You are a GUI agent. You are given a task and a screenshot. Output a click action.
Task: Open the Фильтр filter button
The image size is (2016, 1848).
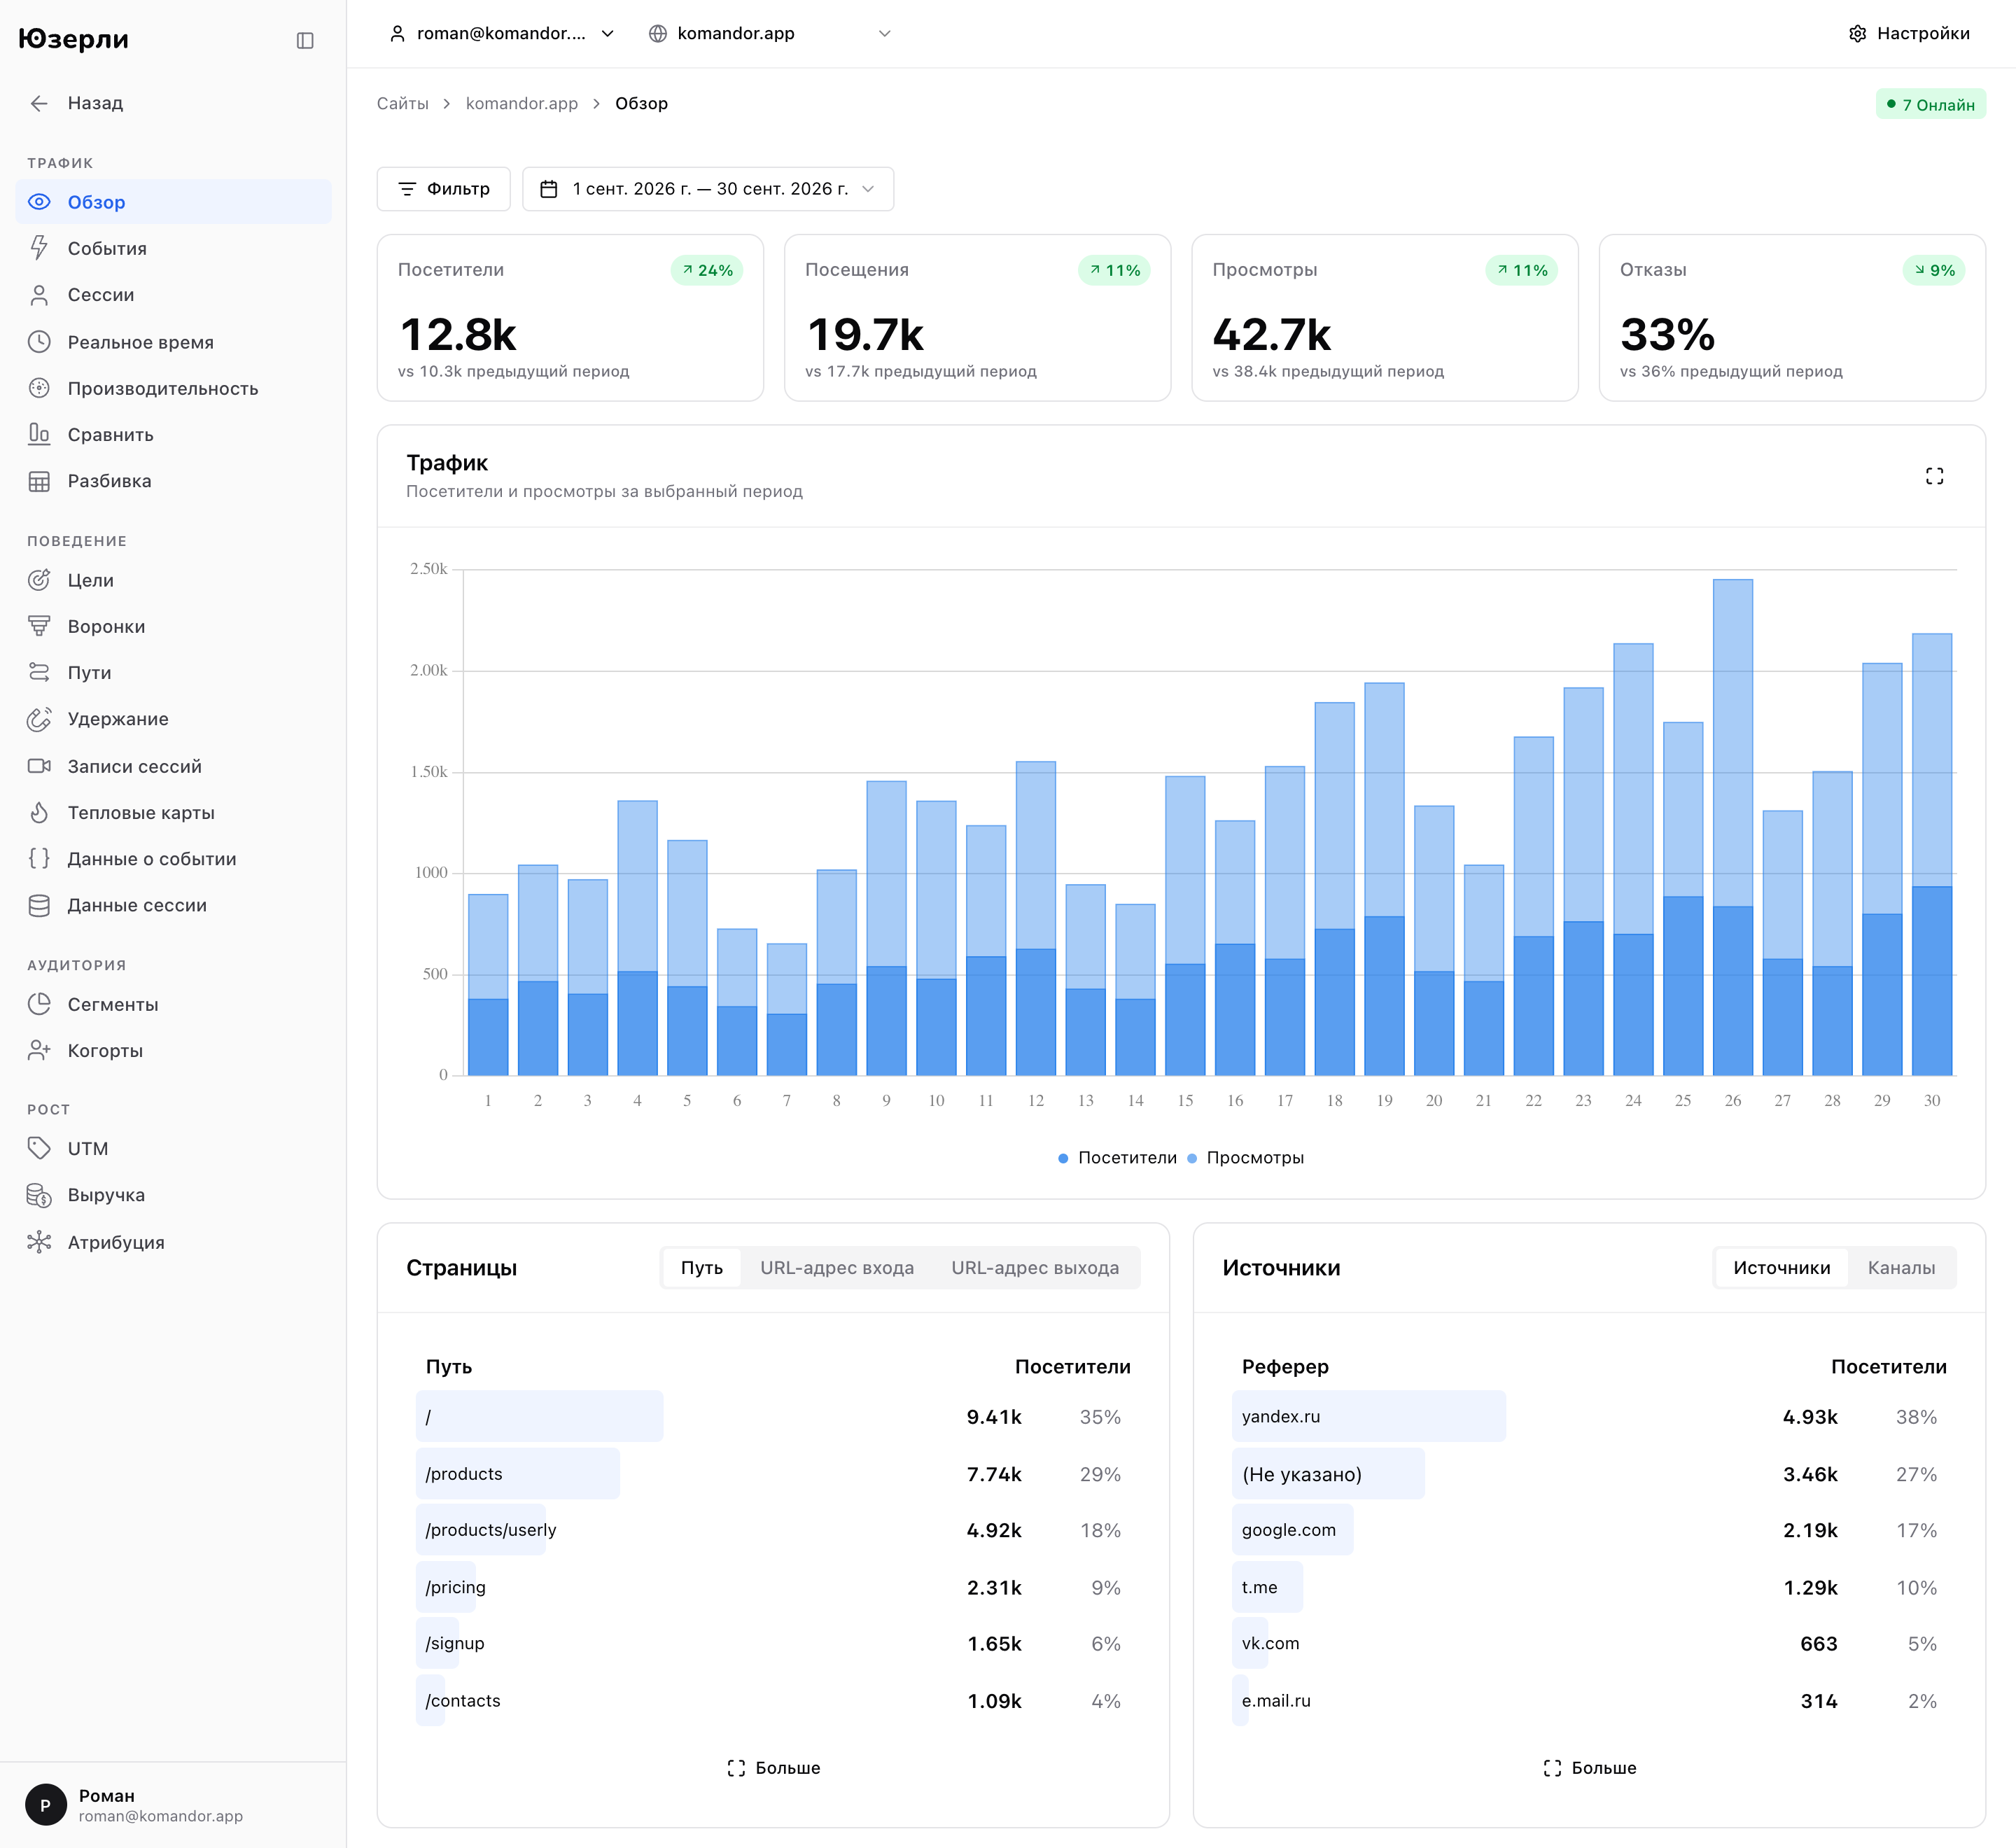(x=443, y=189)
